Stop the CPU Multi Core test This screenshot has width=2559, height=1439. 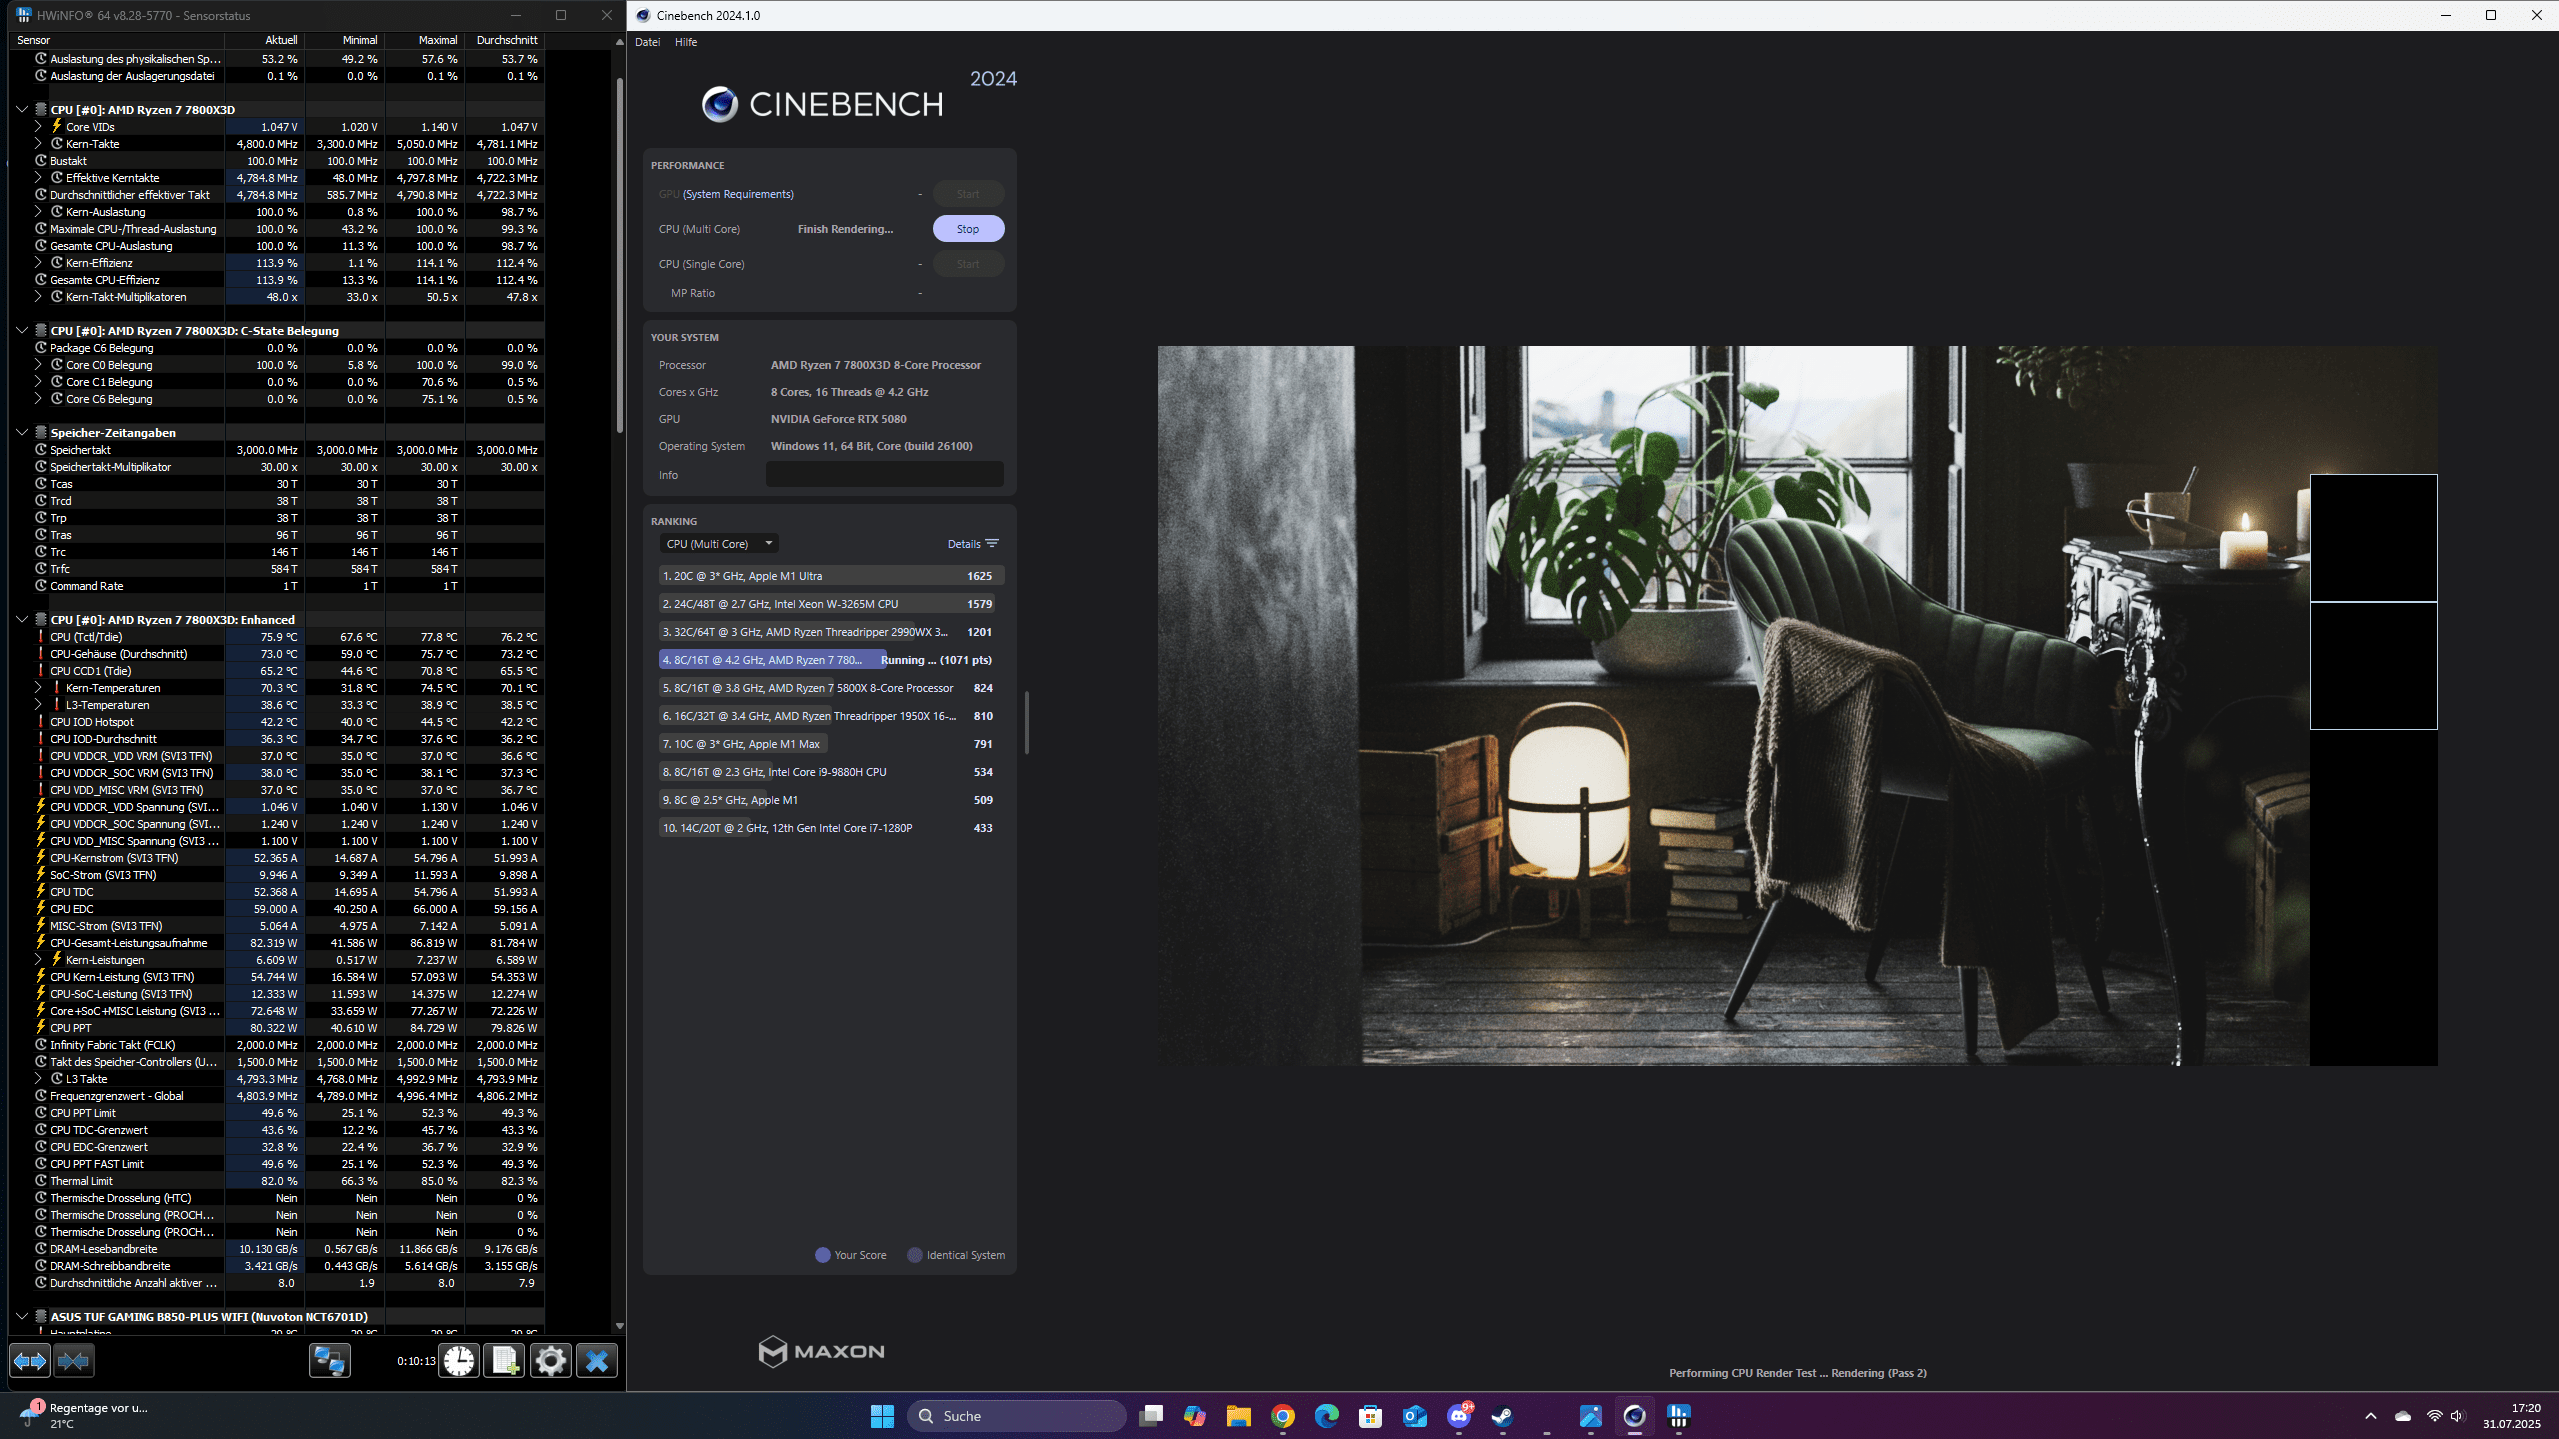tap(967, 229)
